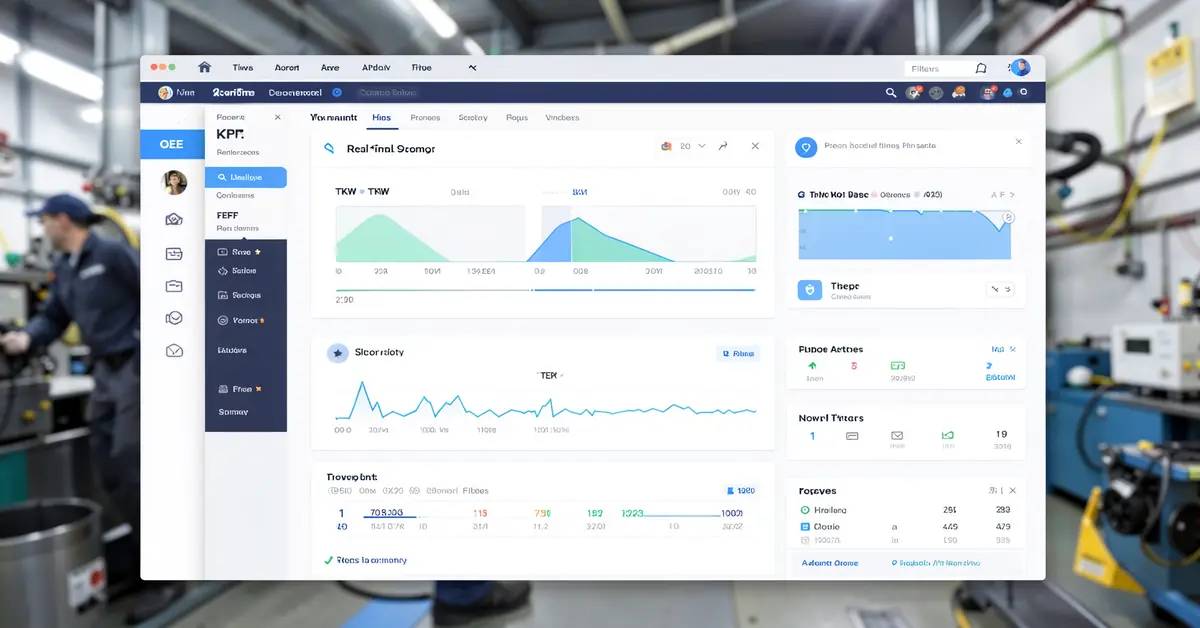Click the blue button in the line chart header
The width and height of the screenshot is (1200, 628).
point(738,353)
